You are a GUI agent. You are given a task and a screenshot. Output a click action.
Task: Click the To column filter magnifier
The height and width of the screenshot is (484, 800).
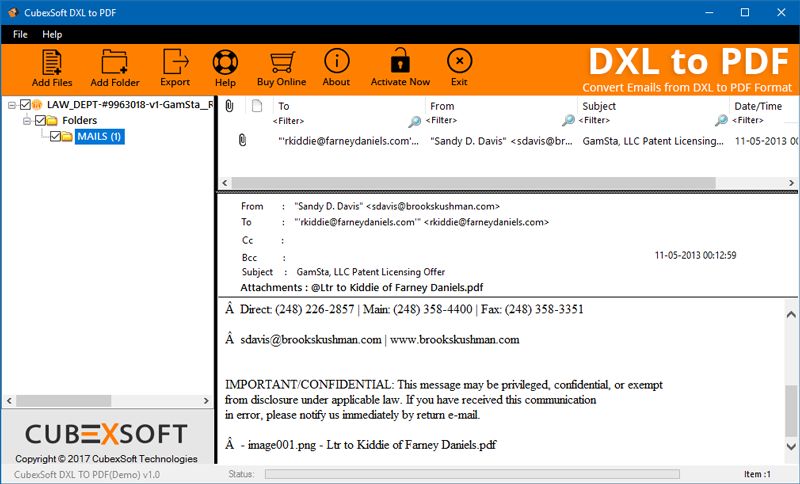pyautogui.click(x=415, y=121)
